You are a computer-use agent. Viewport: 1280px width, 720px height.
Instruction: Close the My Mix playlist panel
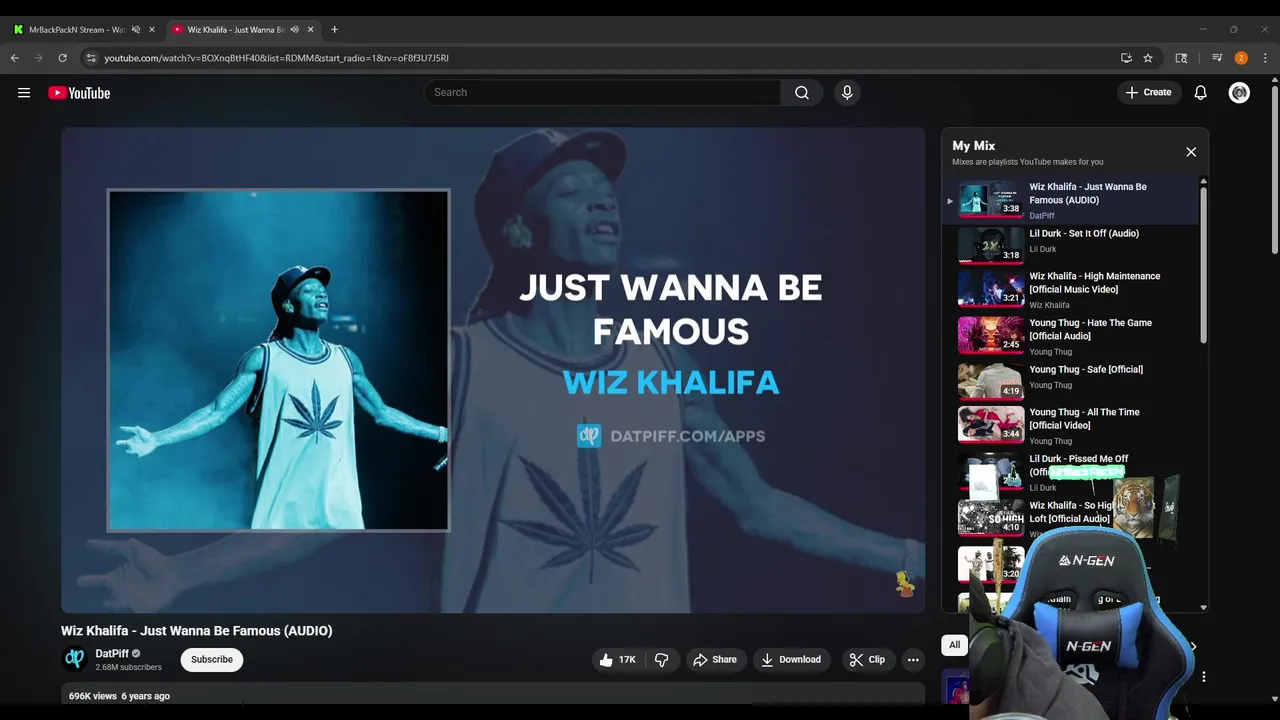pyautogui.click(x=1191, y=152)
